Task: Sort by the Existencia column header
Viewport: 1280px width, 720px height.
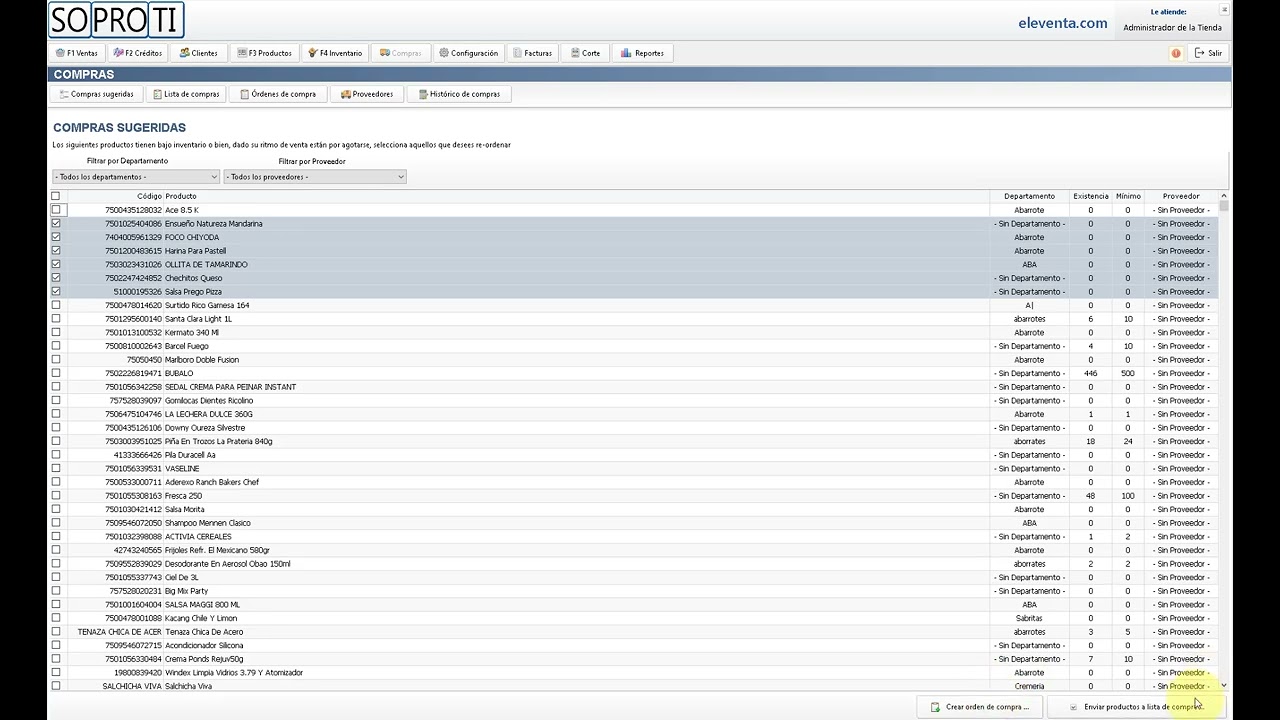Action: click(x=1090, y=196)
